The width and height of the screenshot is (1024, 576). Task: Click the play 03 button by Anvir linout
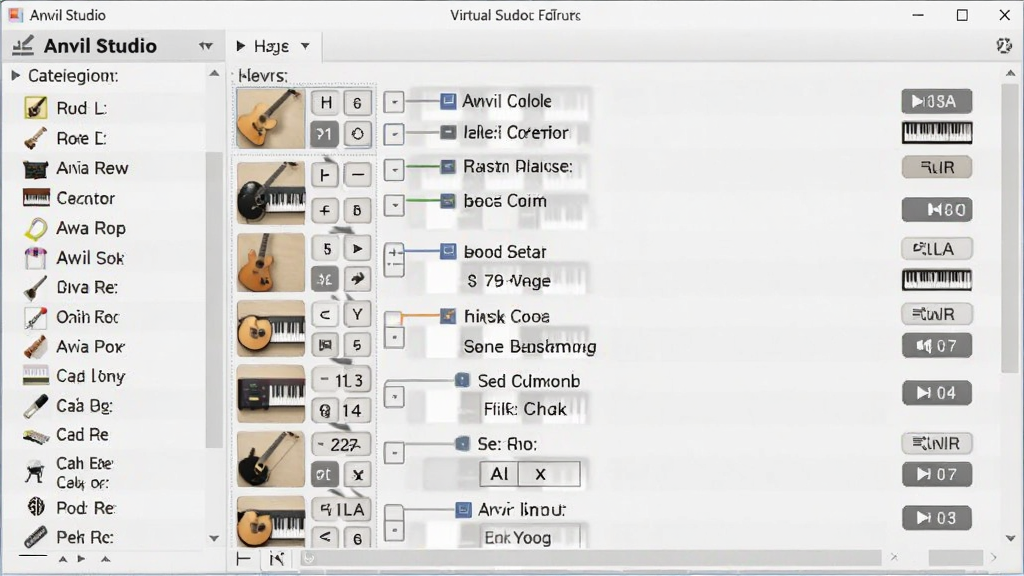pyautogui.click(x=936, y=518)
